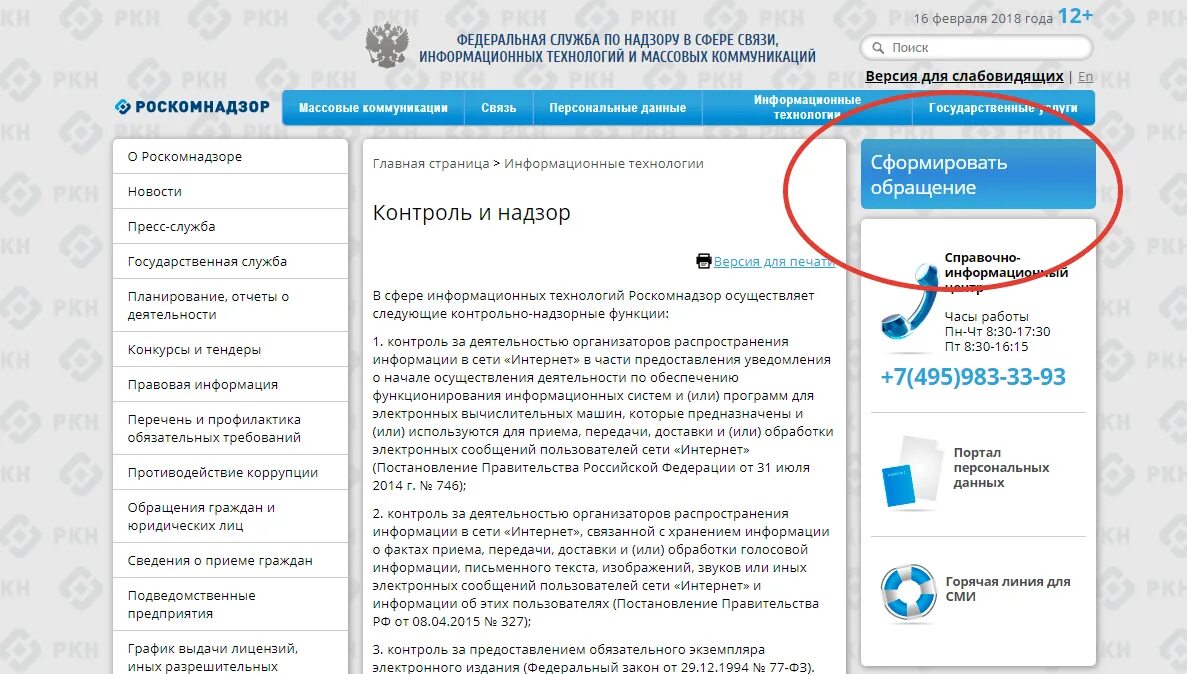Open the Информационные технологии menu tab

[807, 108]
